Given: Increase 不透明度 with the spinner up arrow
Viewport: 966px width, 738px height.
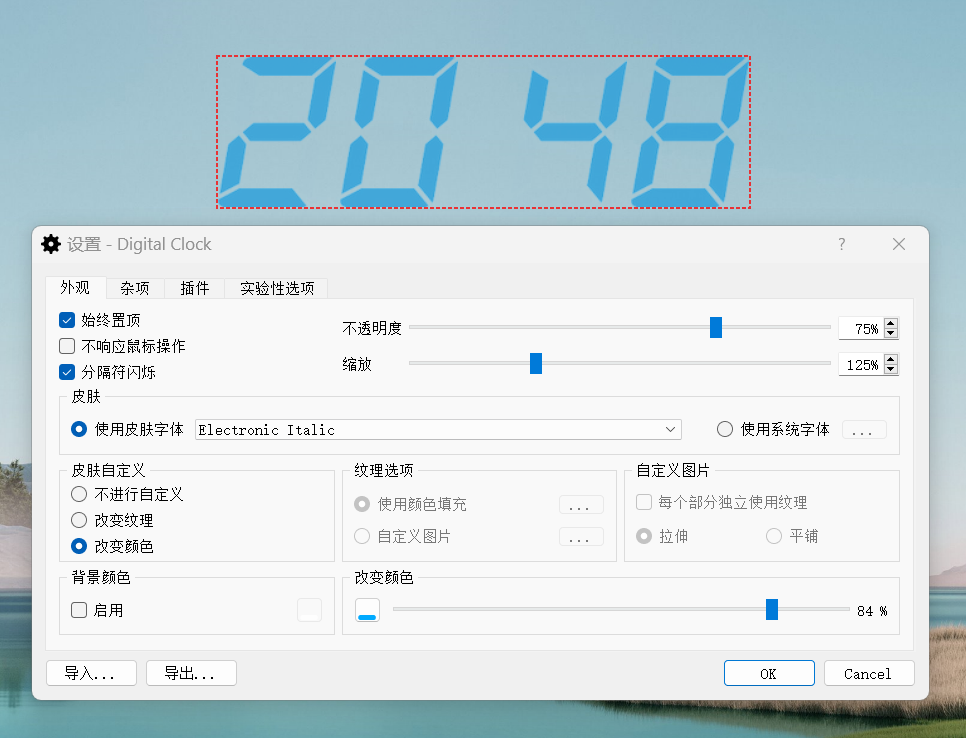Looking at the screenshot, I should pyautogui.click(x=891, y=323).
